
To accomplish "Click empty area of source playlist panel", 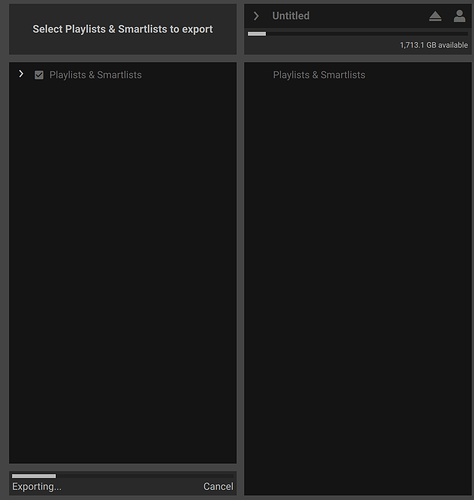I will point(123,267).
